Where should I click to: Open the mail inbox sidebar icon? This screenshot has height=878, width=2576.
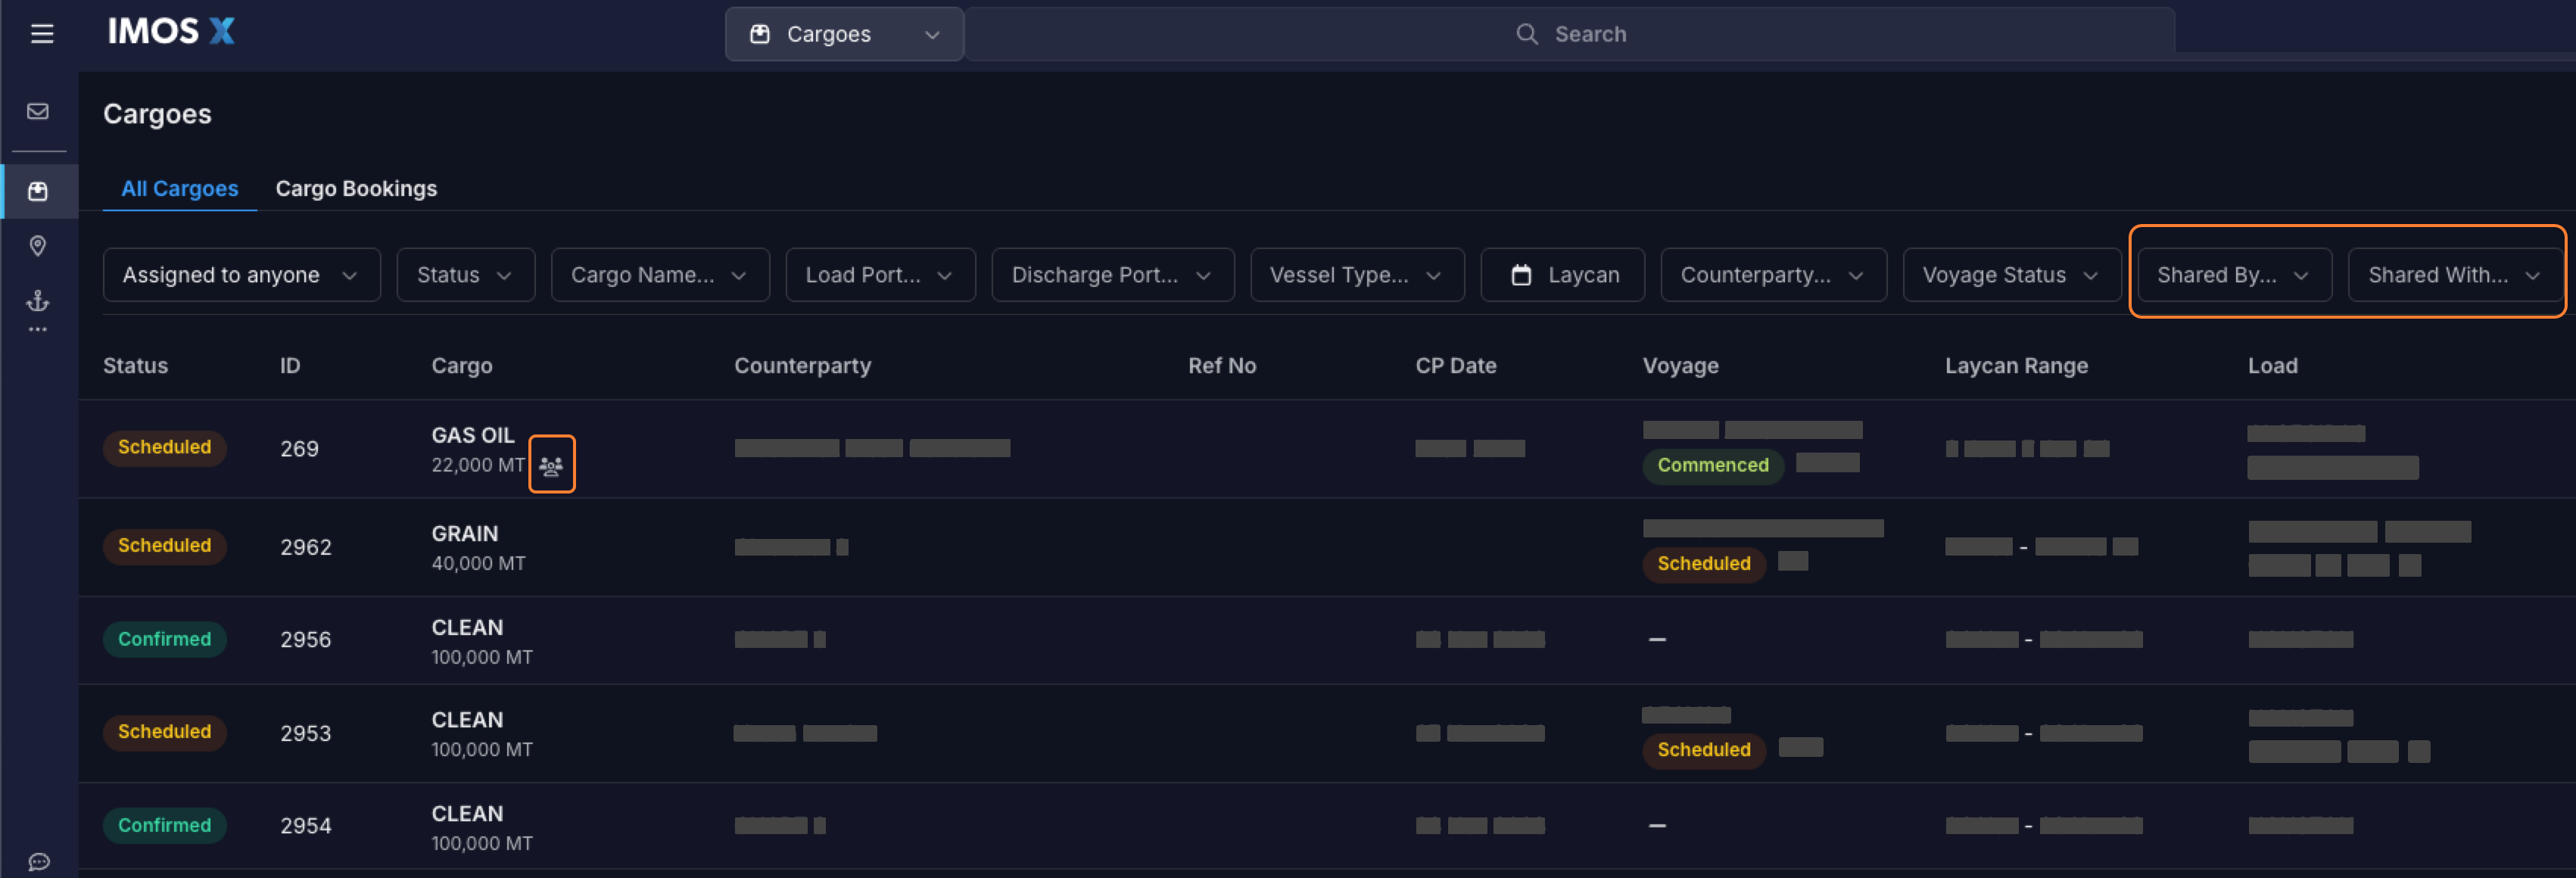click(x=38, y=111)
